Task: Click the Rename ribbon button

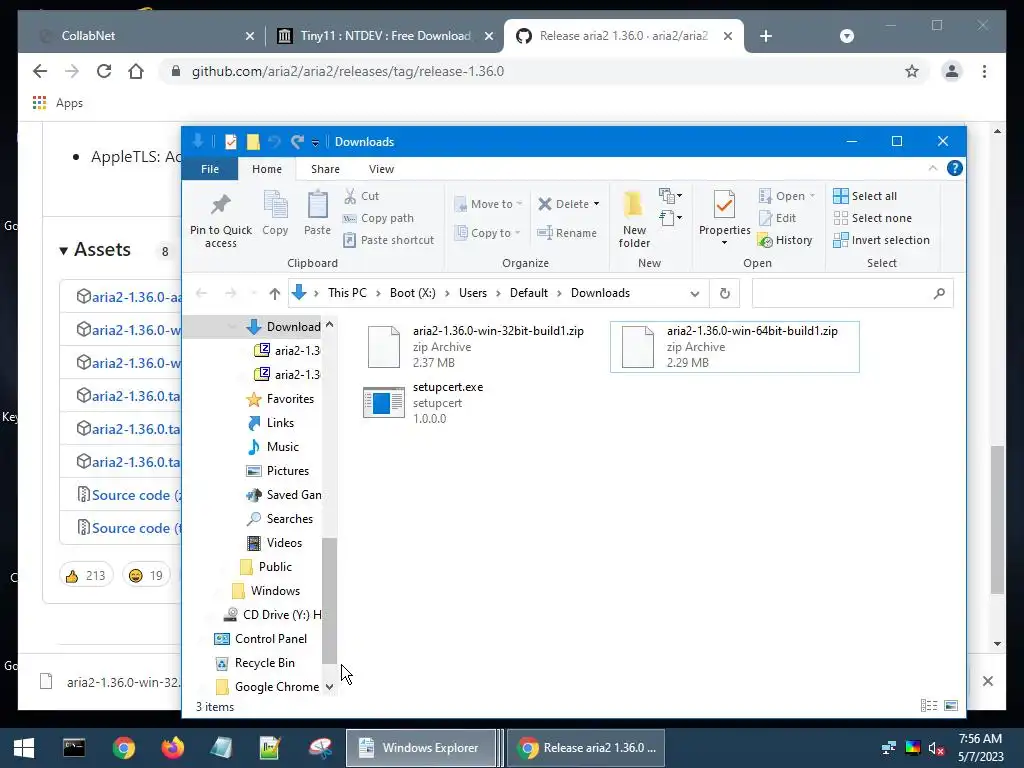Action: tap(566, 232)
